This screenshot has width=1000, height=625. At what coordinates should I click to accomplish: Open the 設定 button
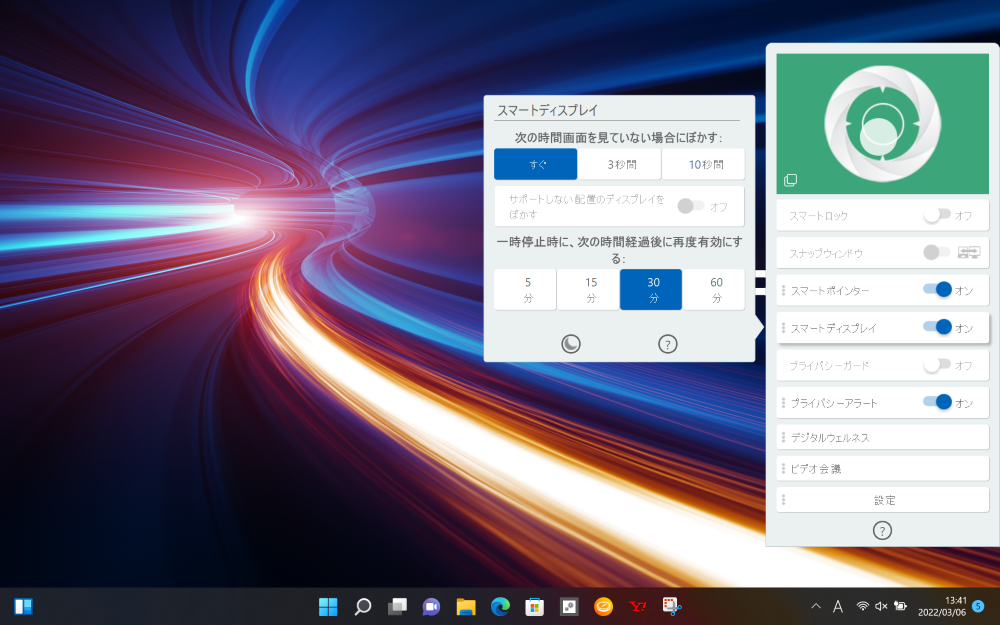pyautogui.click(x=884, y=499)
